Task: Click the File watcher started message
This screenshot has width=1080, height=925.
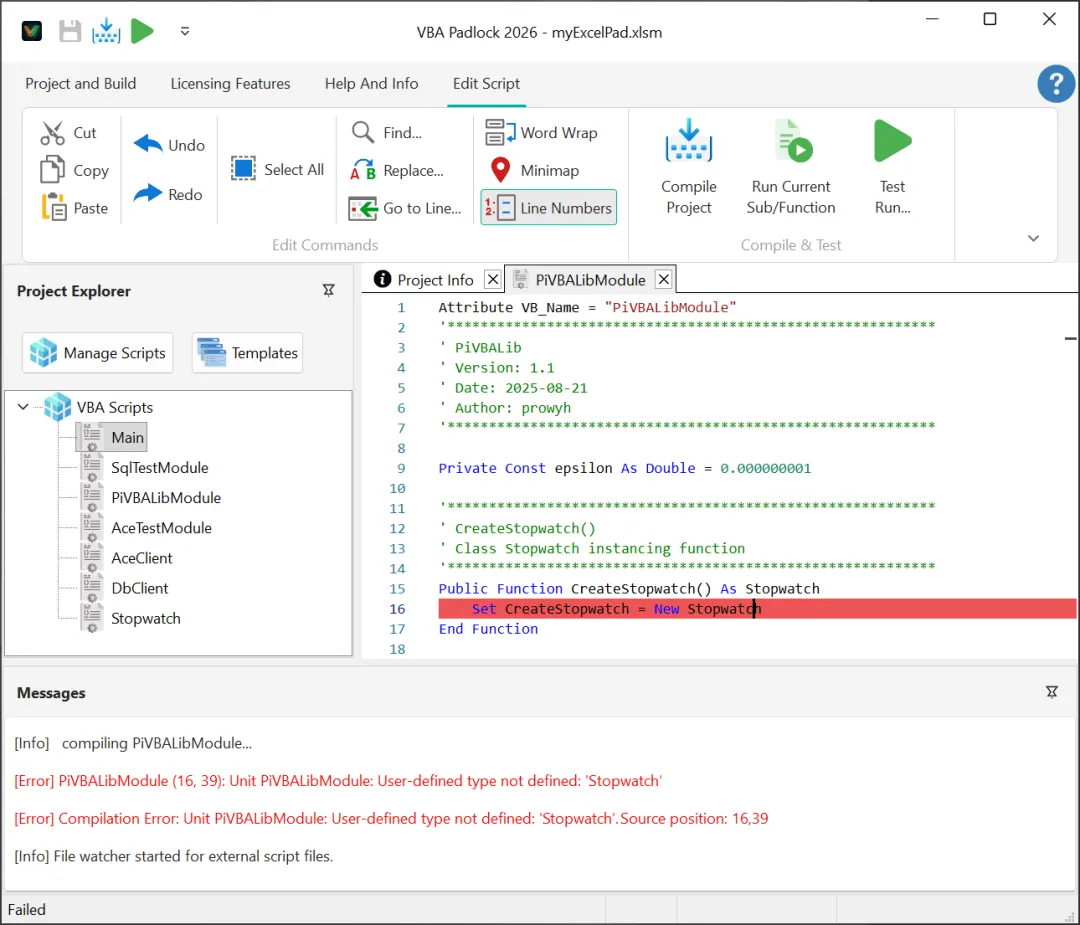Action: coord(174,856)
